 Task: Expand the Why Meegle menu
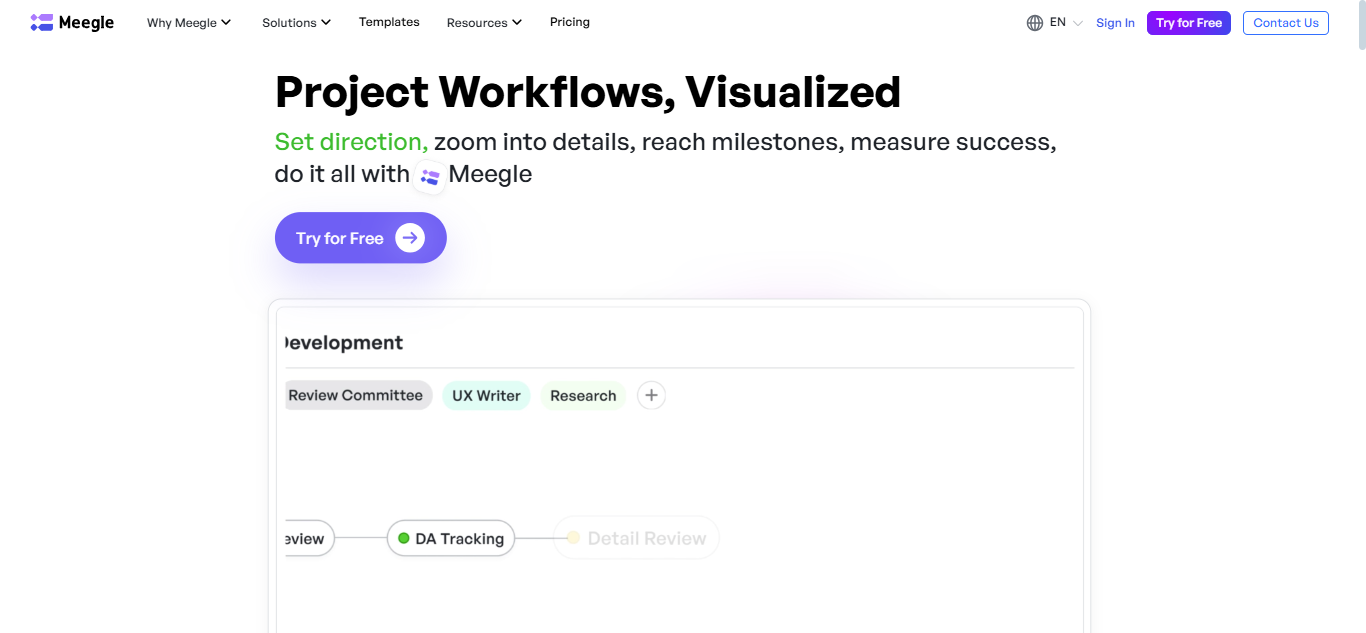189,22
